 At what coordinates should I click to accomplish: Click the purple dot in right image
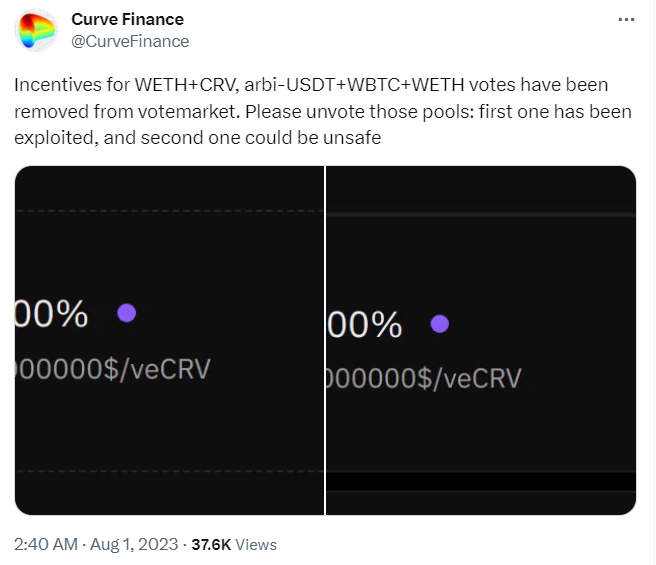pos(439,324)
